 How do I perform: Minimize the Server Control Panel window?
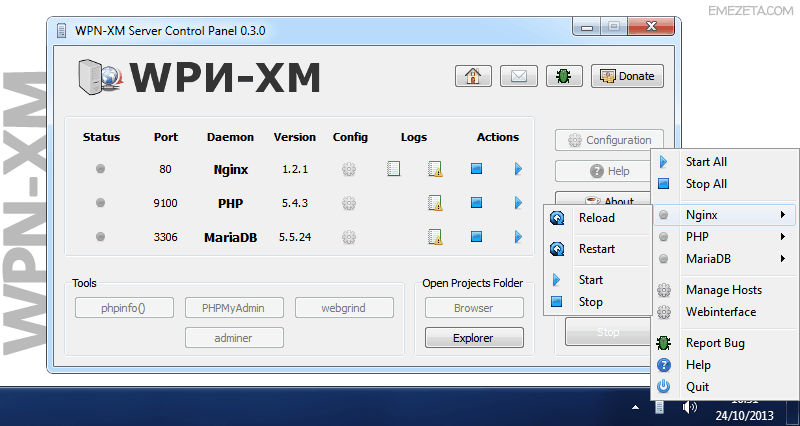(x=587, y=27)
